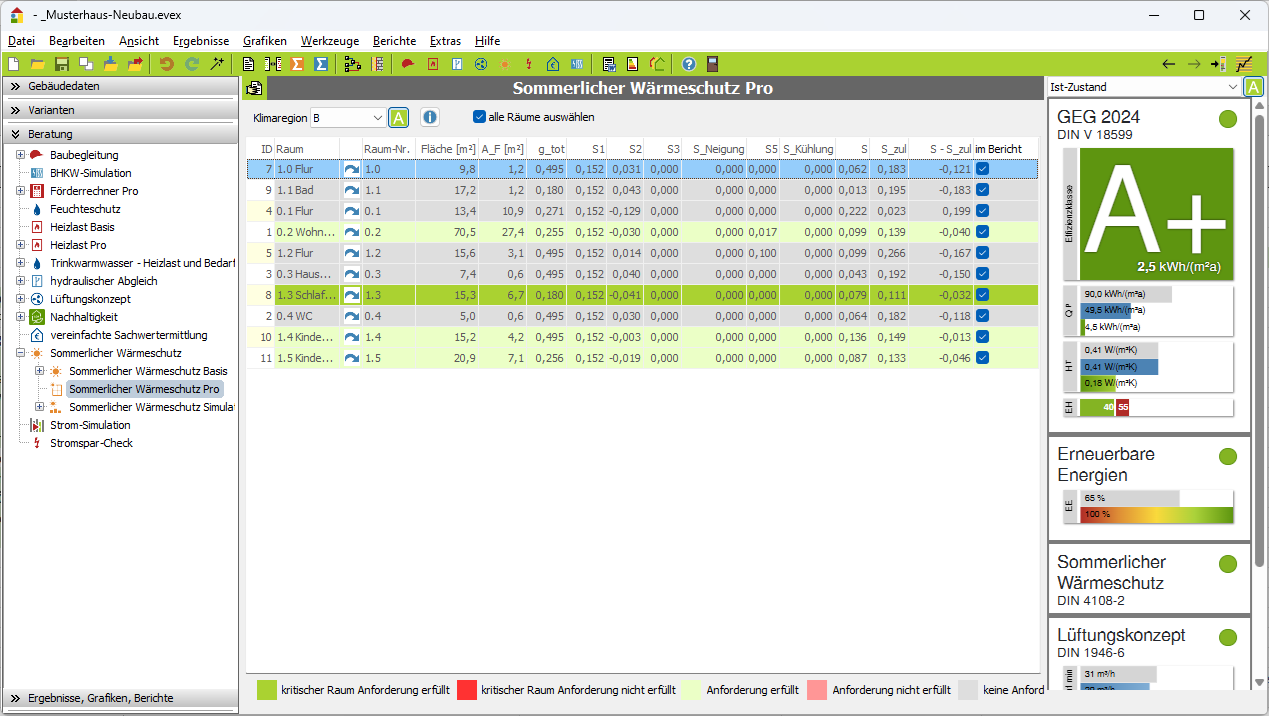Sort the table by the S_zul column header
The width and height of the screenshot is (1269, 716).
point(889,149)
